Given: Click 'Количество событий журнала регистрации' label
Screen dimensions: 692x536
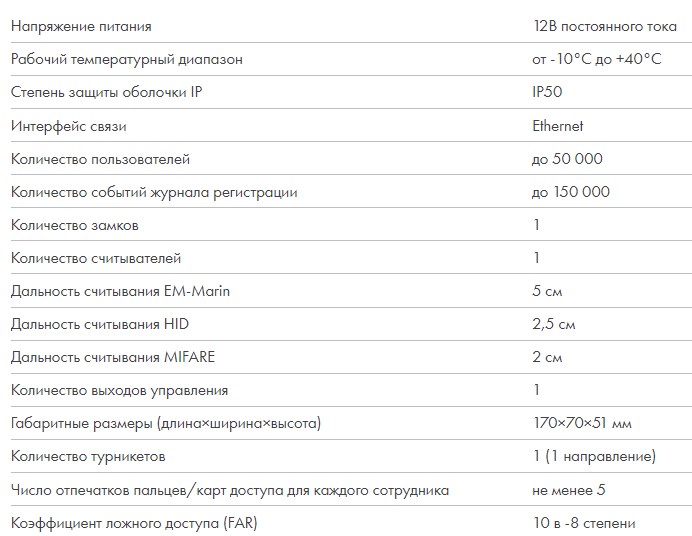Looking at the screenshot, I should tap(154, 192).
